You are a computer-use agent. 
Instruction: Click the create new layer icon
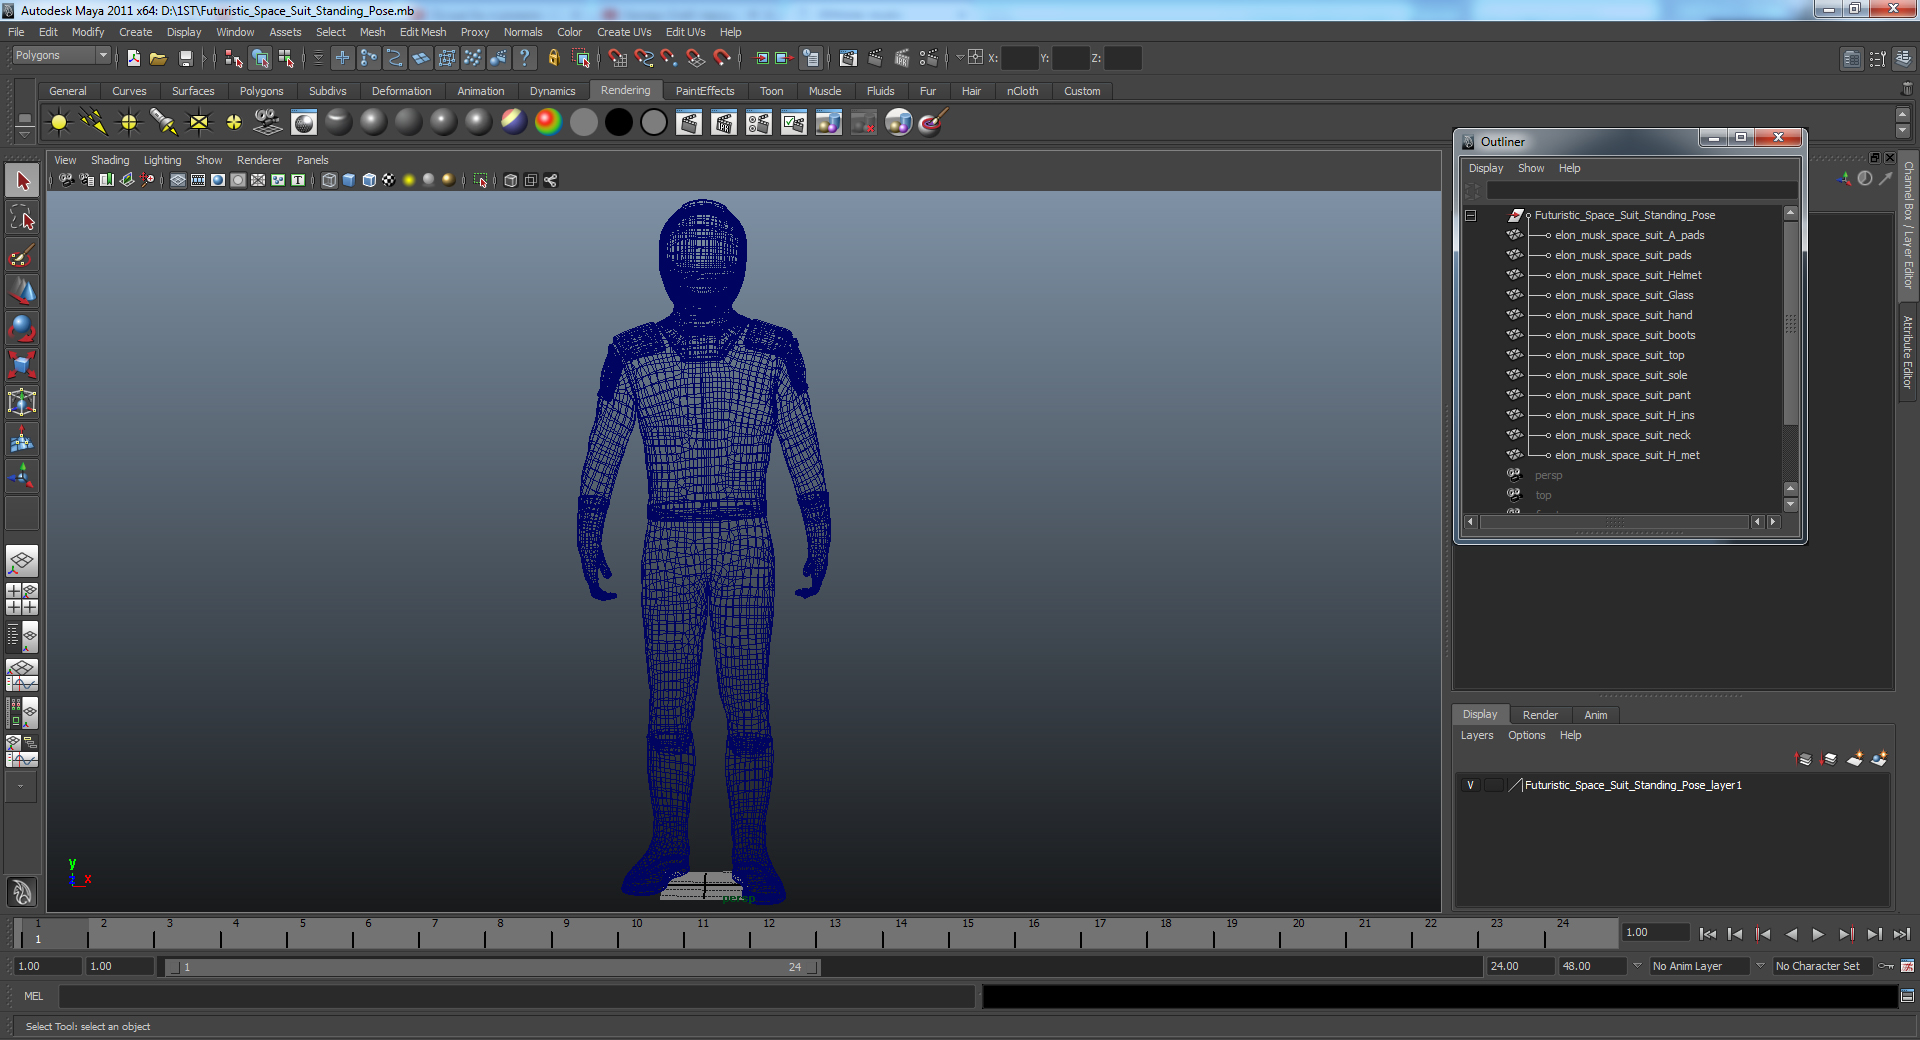click(1854, 760)
